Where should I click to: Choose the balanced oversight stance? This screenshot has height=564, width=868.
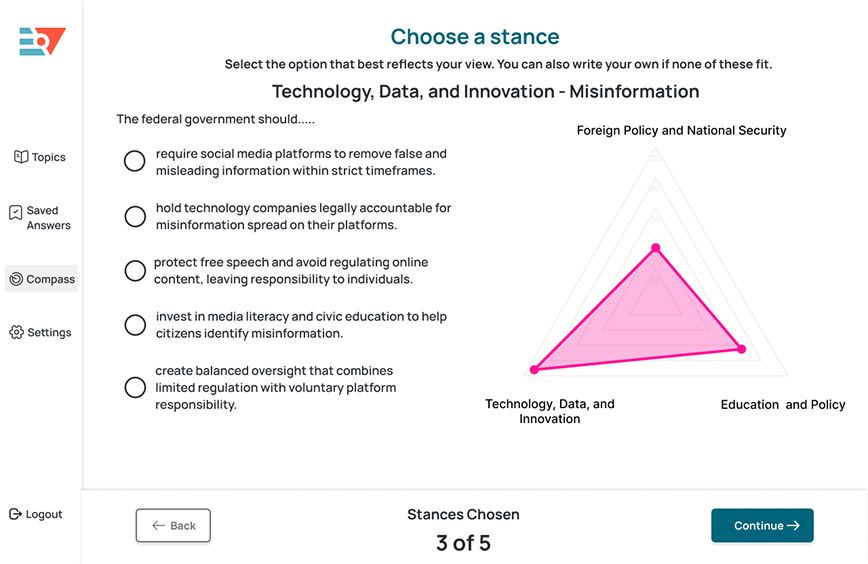coord(135,387)
